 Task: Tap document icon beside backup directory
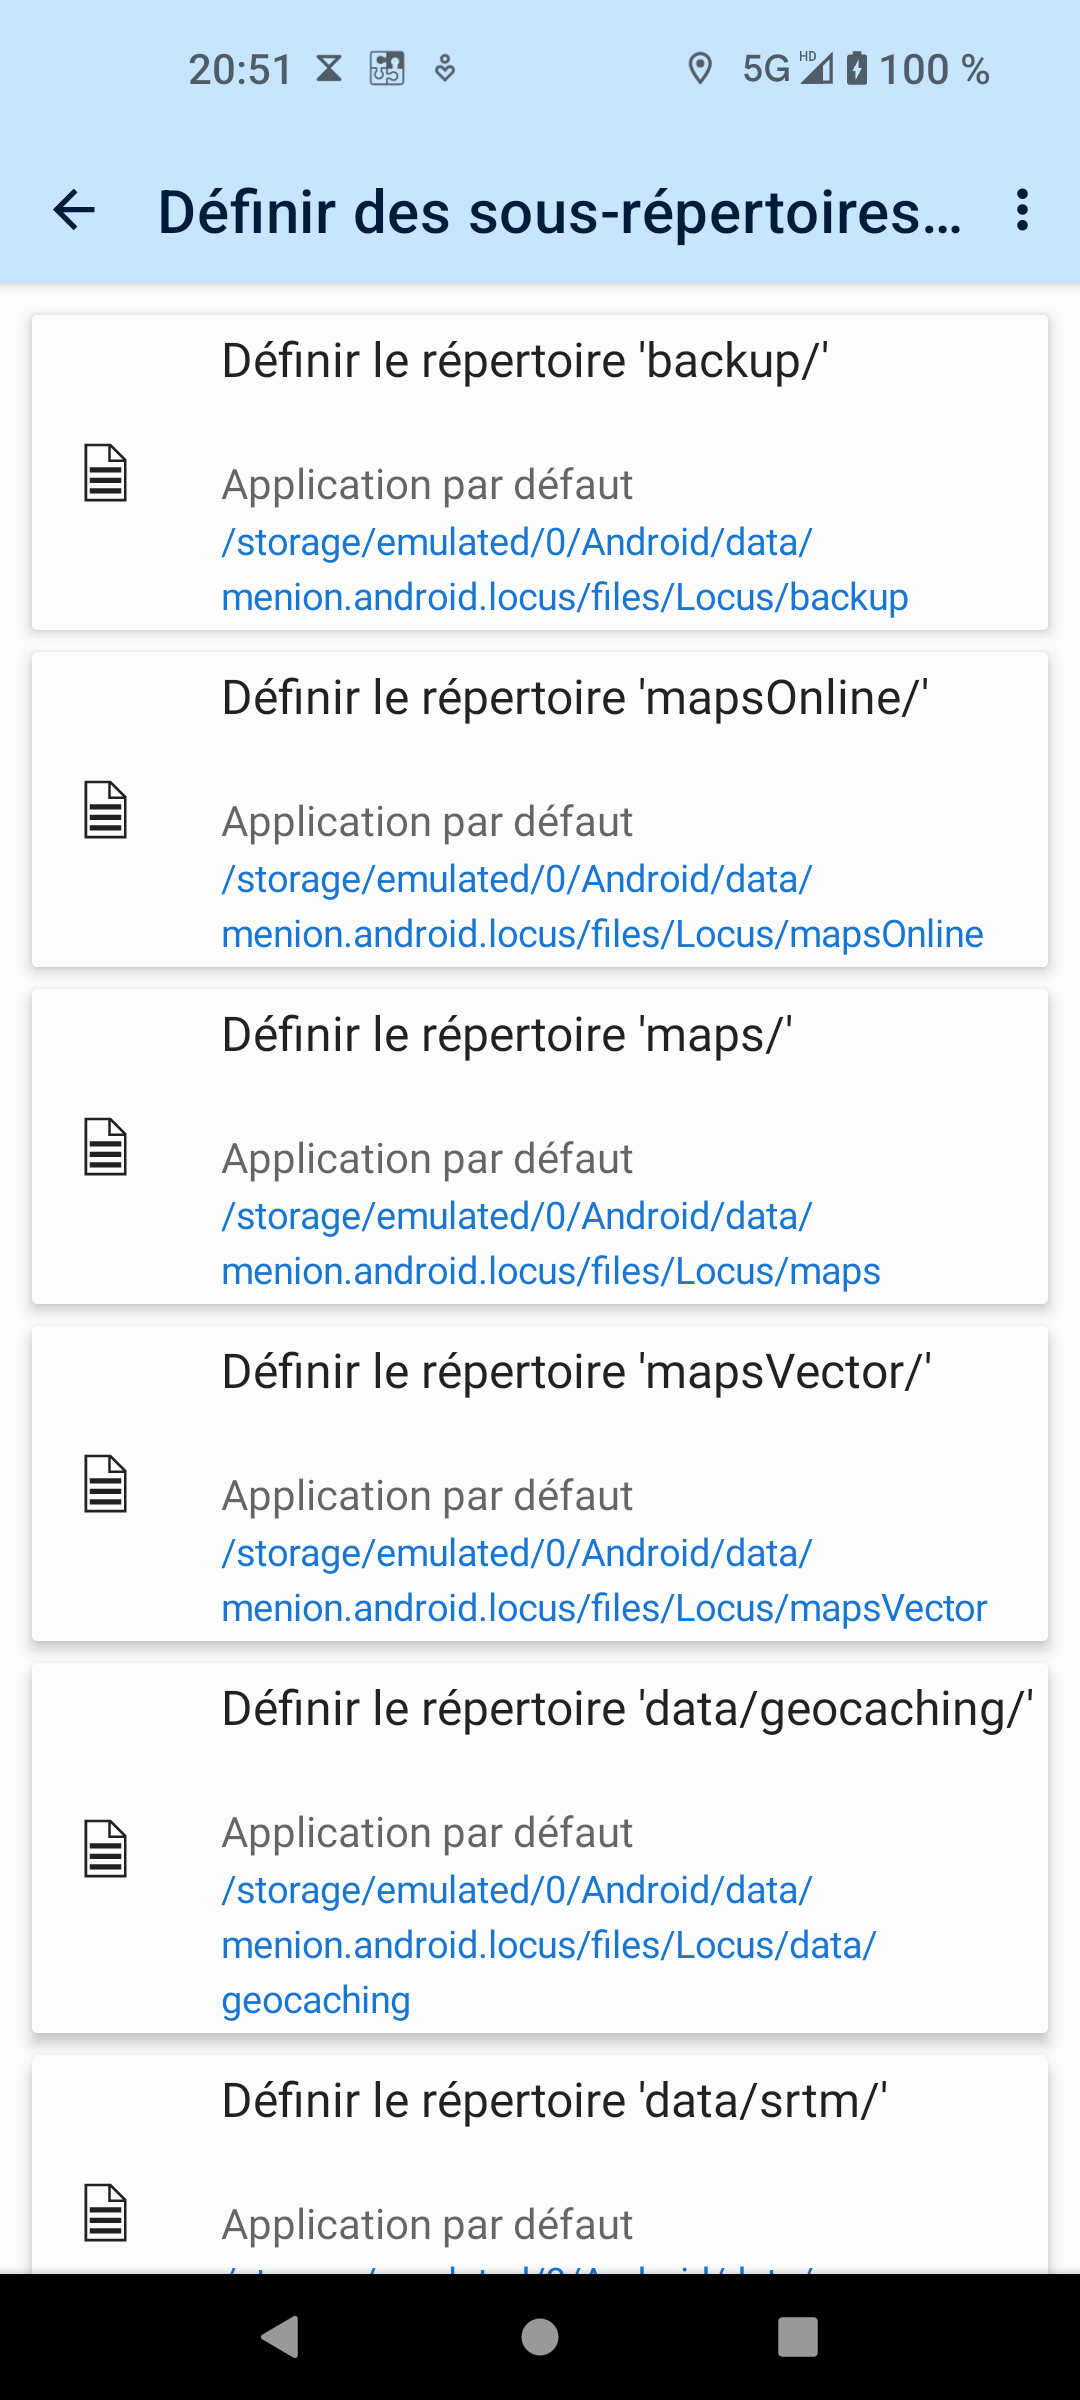pos(105,473)
